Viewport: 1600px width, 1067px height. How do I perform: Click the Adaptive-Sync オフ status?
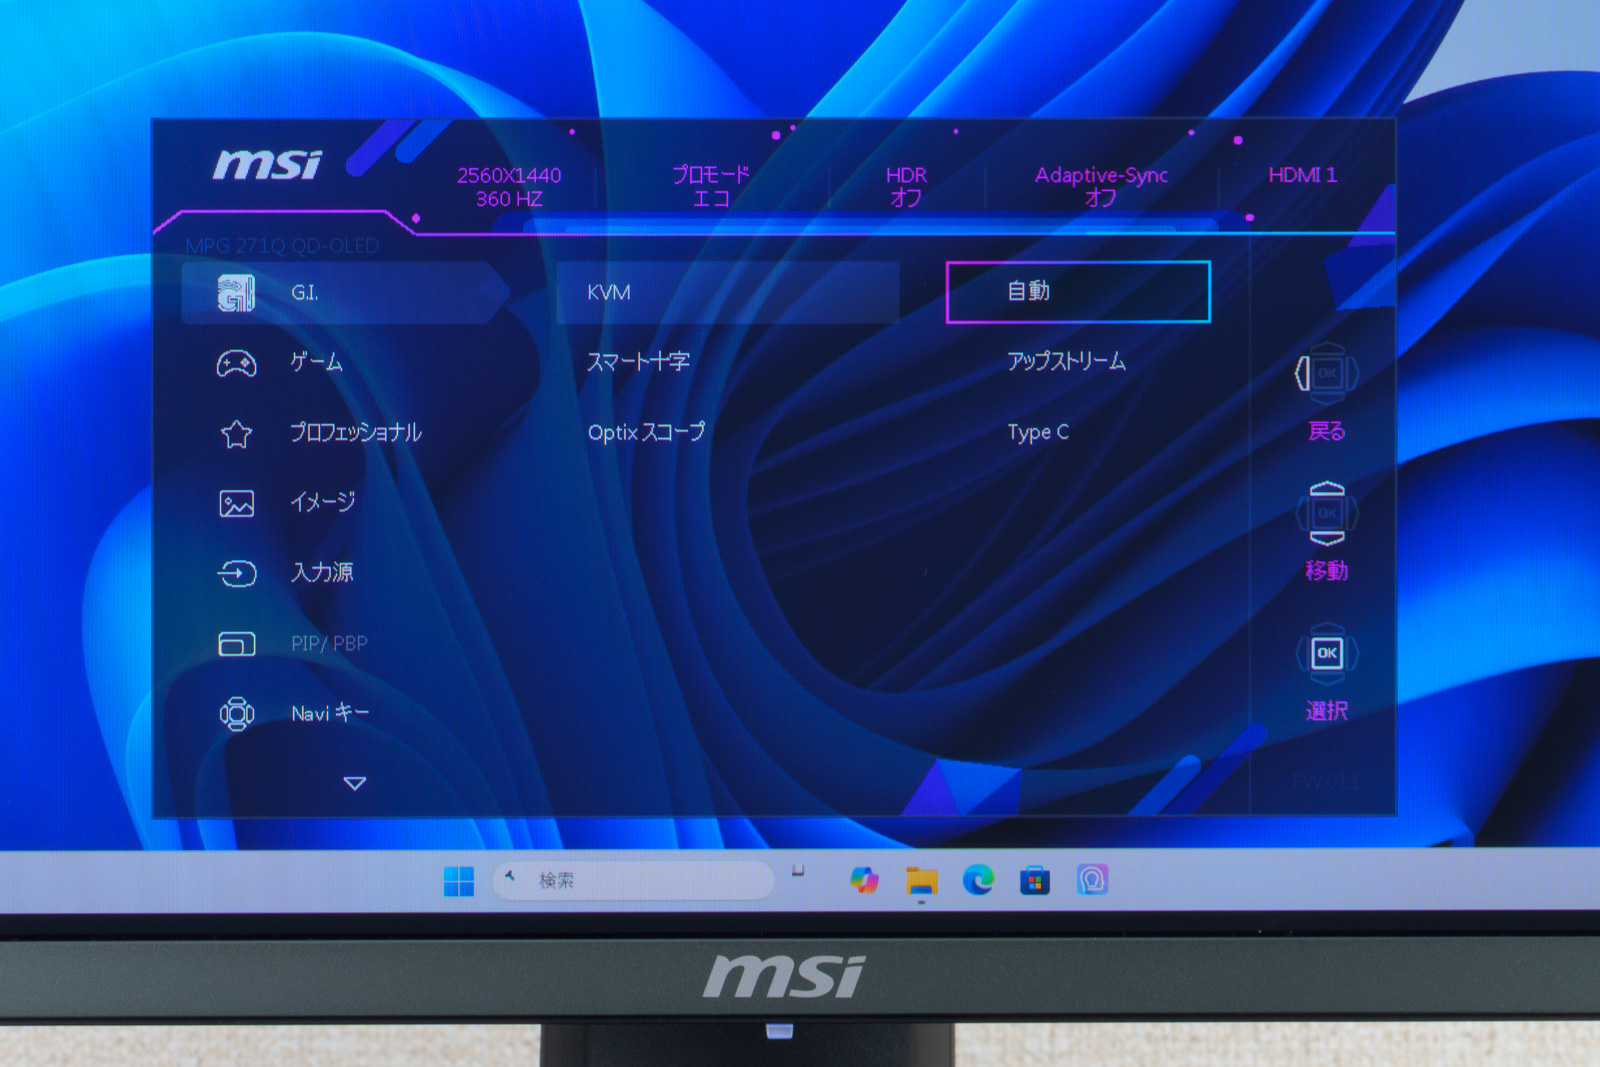pyautogui.click(x=1101, y=187)
